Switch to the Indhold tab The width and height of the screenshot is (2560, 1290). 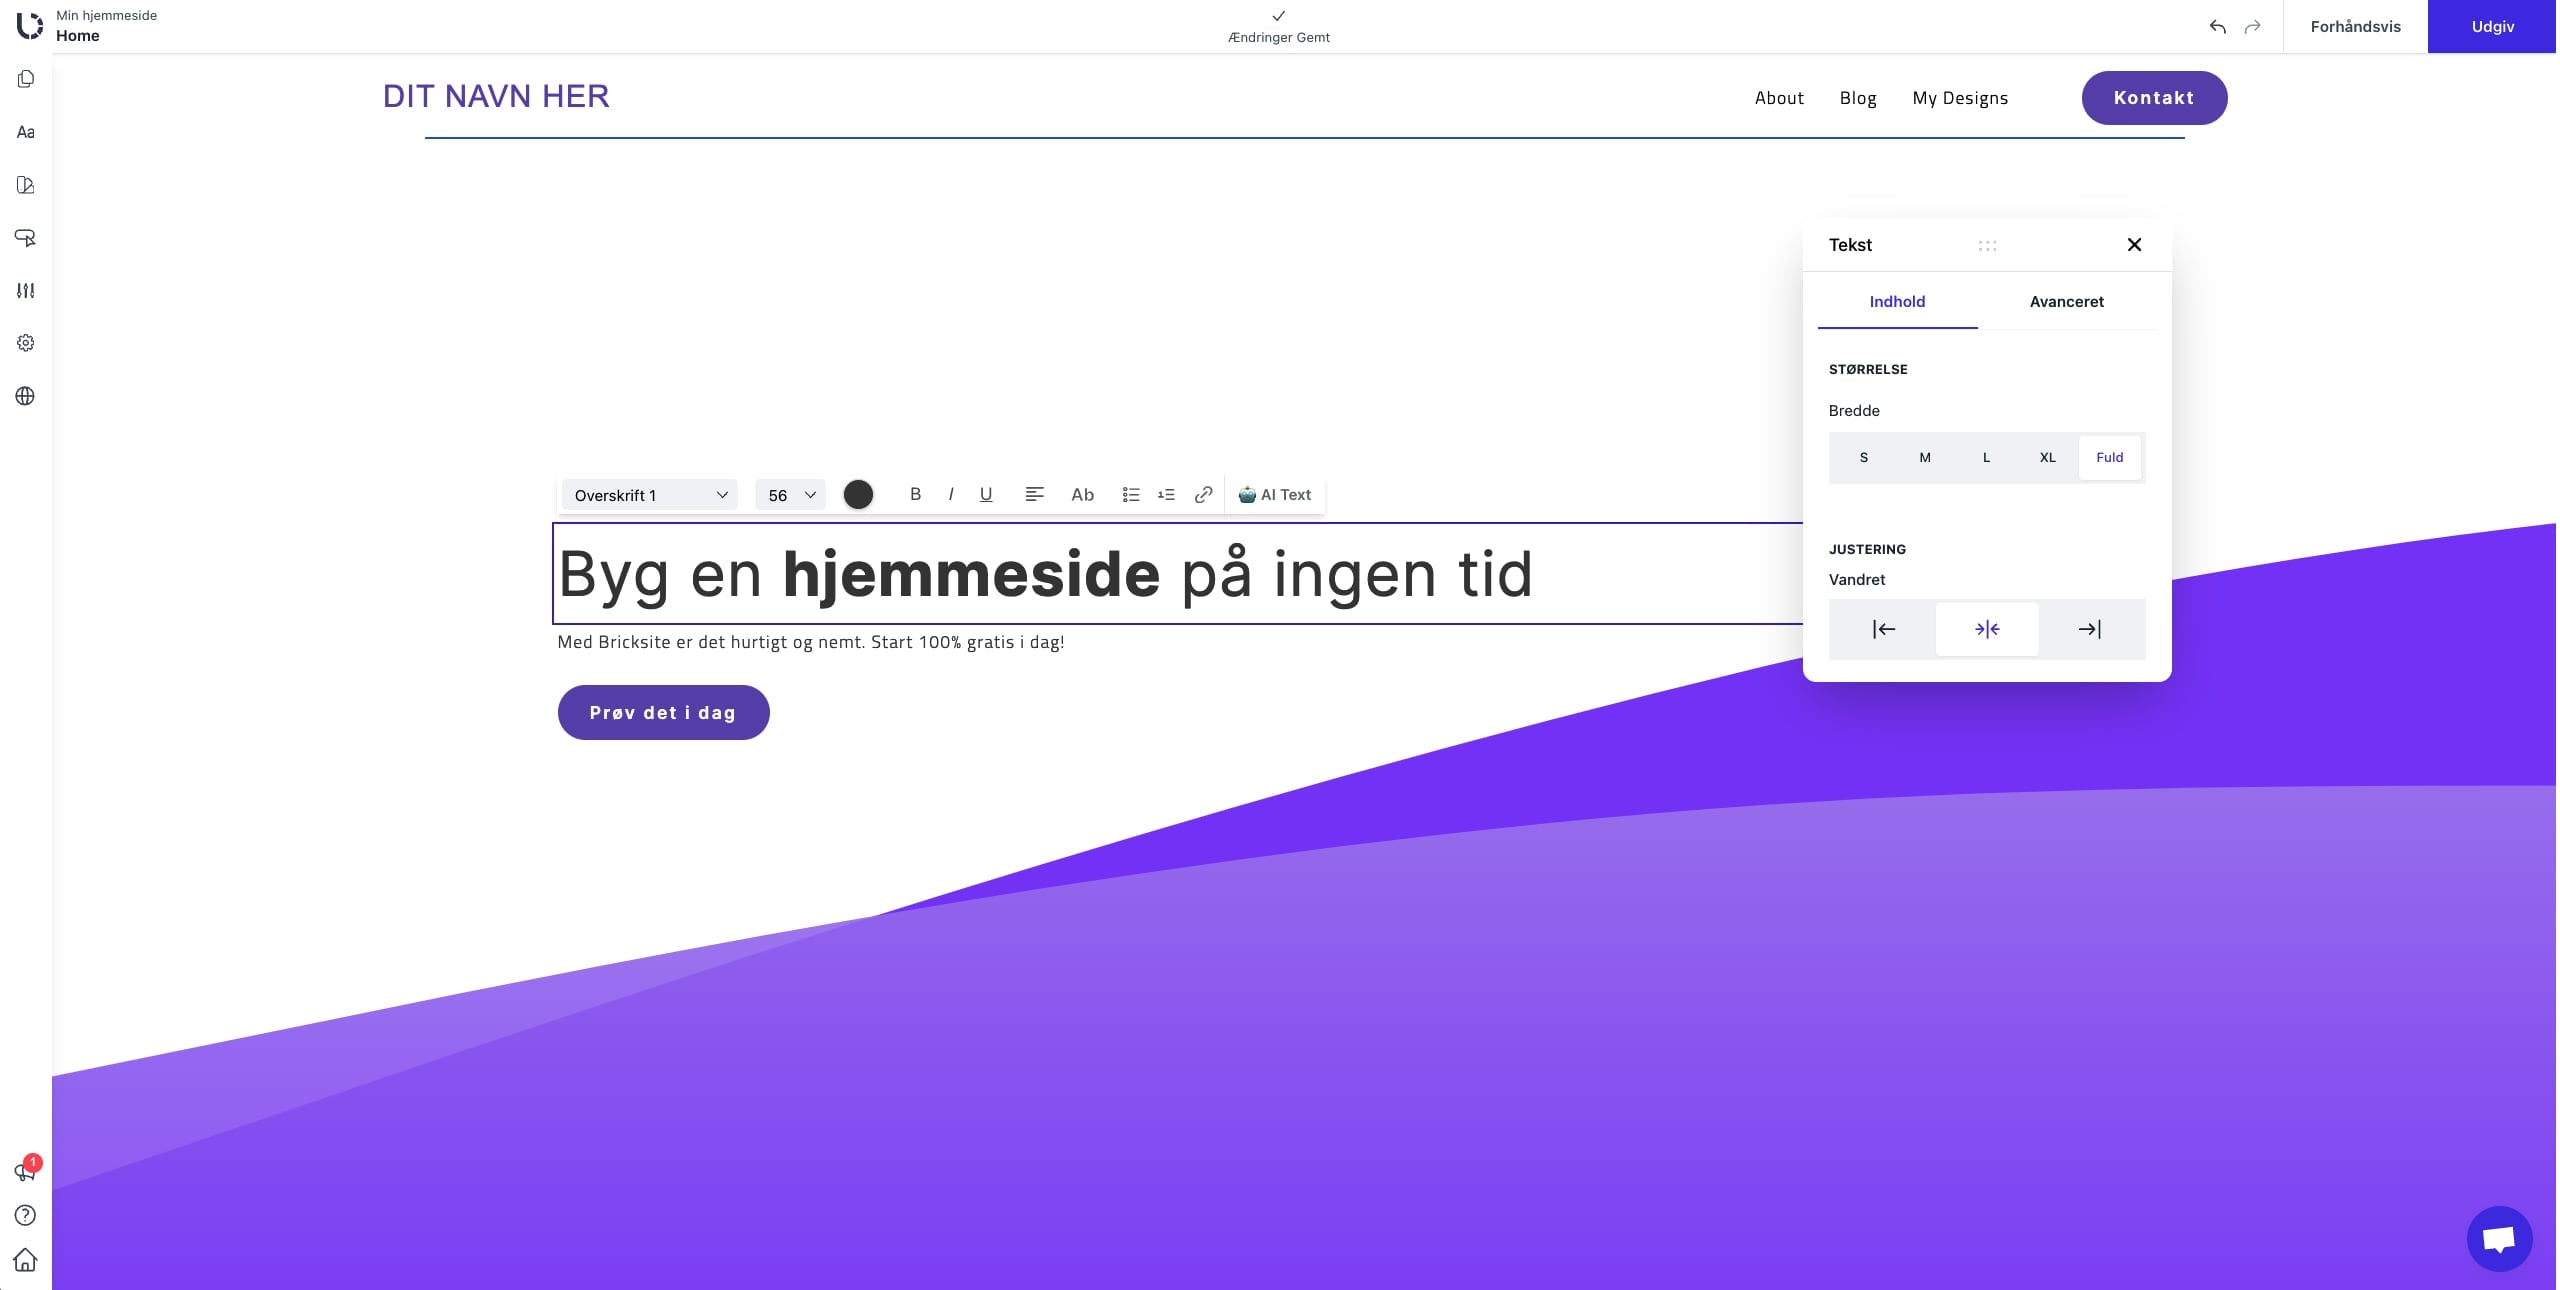pyautogui.click(x=1897, y=302)
